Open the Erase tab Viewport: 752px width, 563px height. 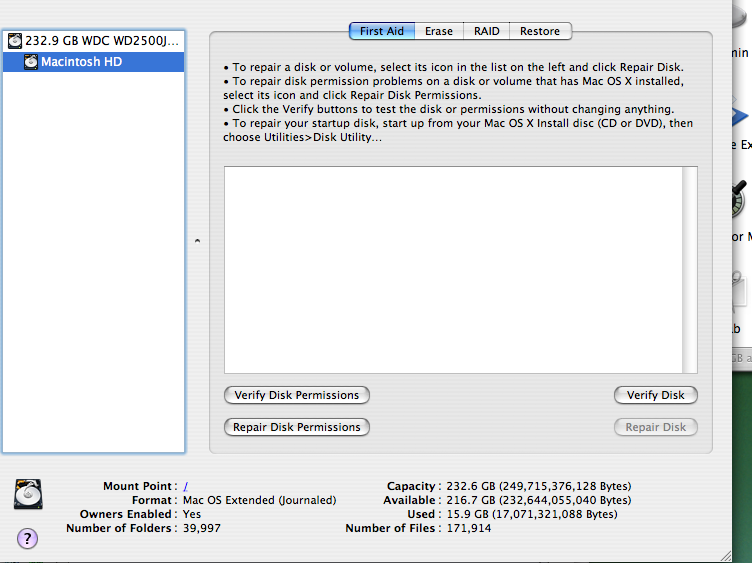(439, 31)
